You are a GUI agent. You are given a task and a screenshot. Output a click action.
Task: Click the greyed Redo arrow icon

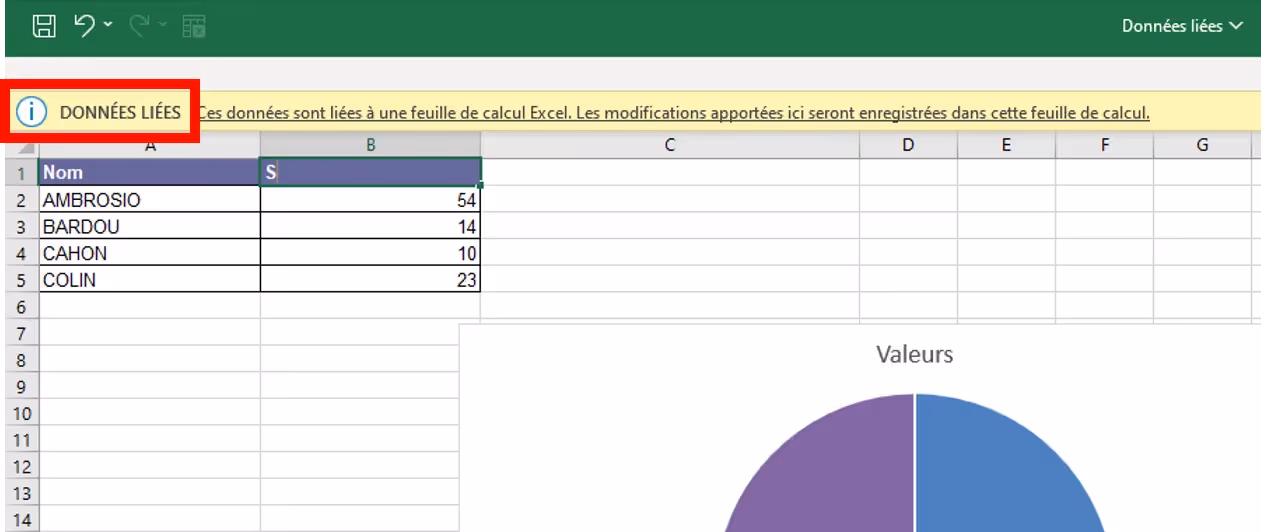[138, 27]
